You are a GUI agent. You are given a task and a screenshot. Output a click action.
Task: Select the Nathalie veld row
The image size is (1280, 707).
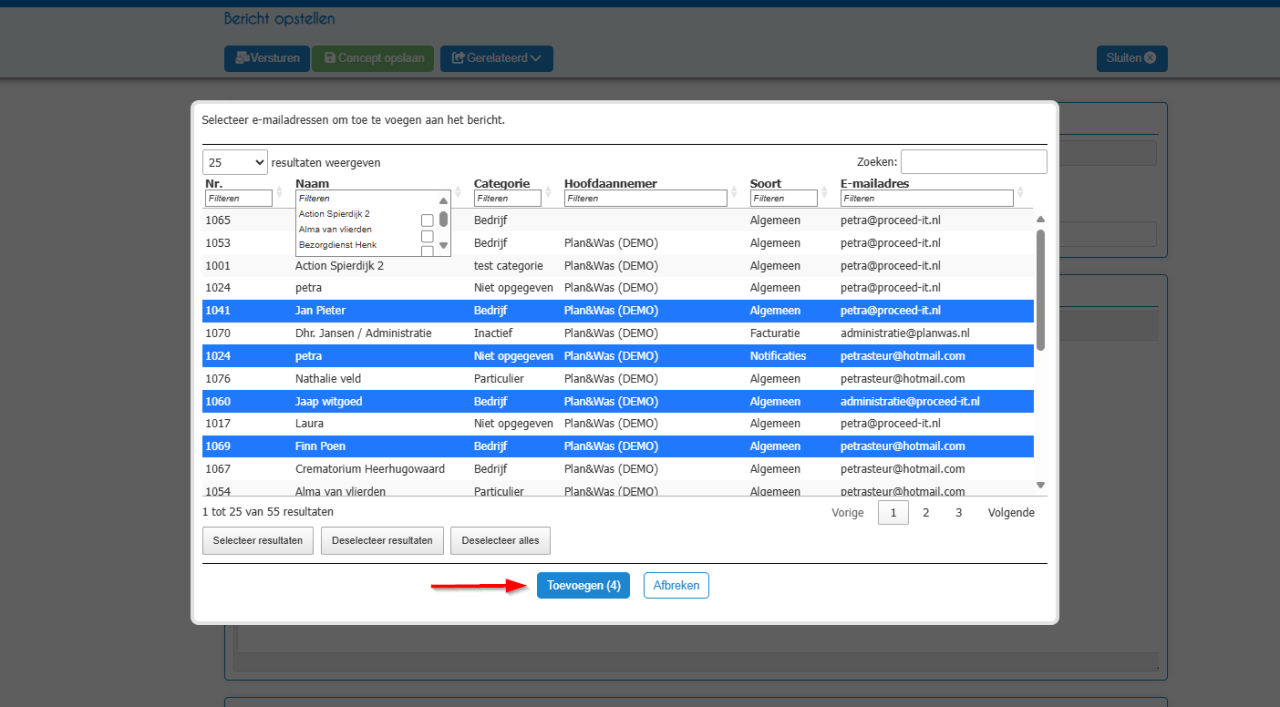tap(618, 379)
